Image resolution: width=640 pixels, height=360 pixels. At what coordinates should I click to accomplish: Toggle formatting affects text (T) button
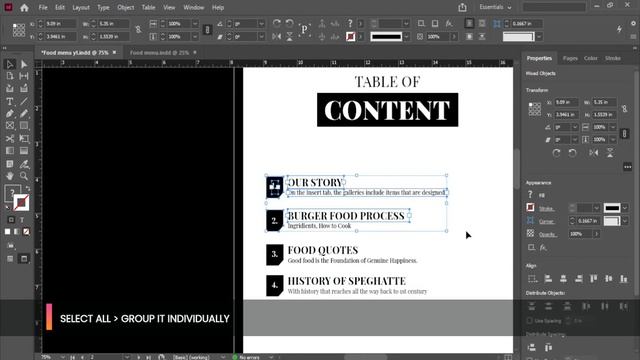[22, 220]
